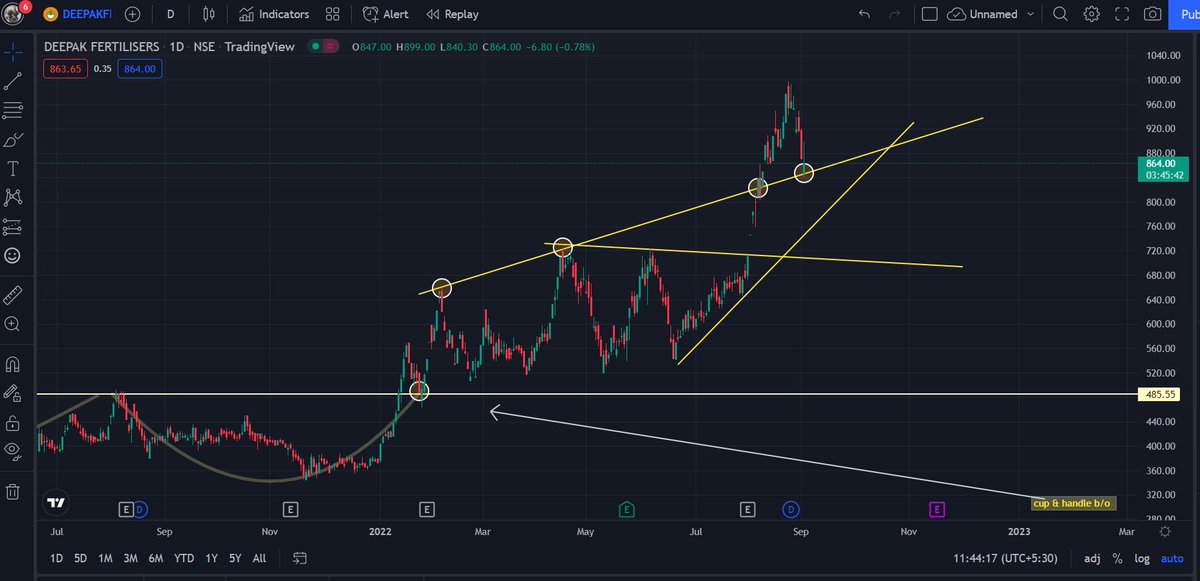This screenshot has width=1200, height=581.
Task: Undo the last chart action
Action: 864,14
